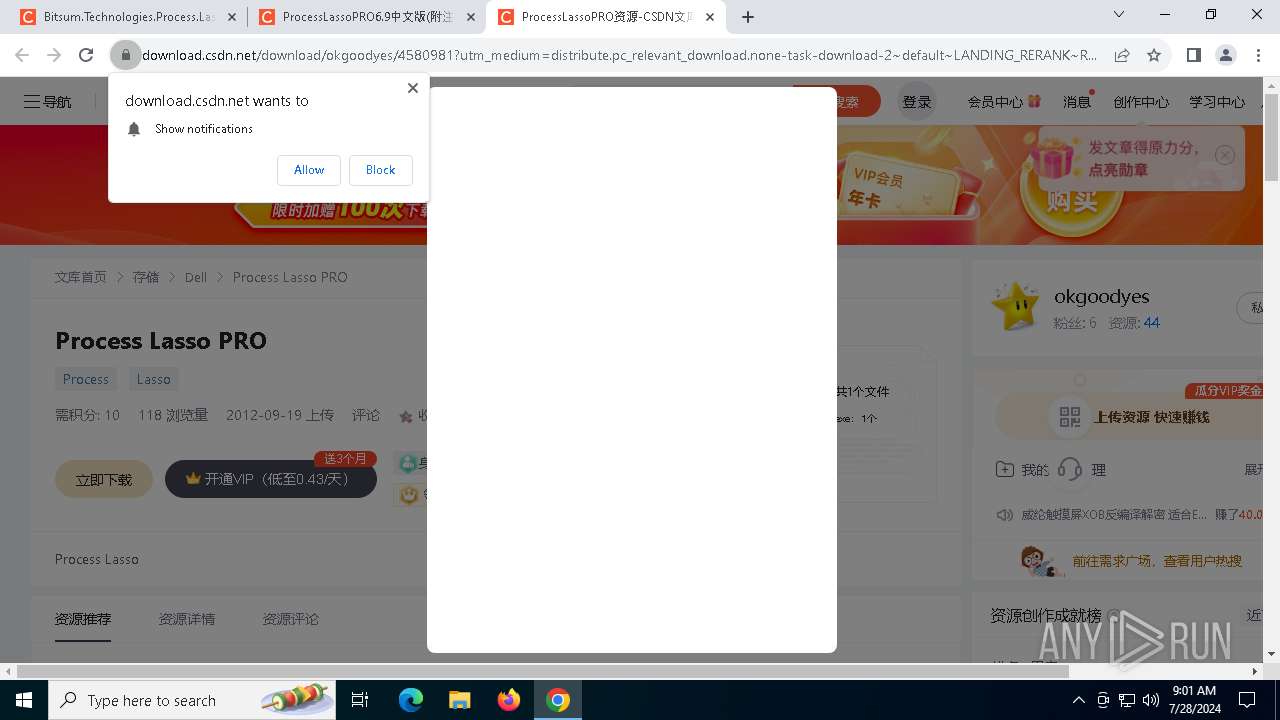This screenshot has width=1280, height=720.
Task: Close the ProcessLassoPRO6.9中文版 tab
Action: [x=470, y=17]
